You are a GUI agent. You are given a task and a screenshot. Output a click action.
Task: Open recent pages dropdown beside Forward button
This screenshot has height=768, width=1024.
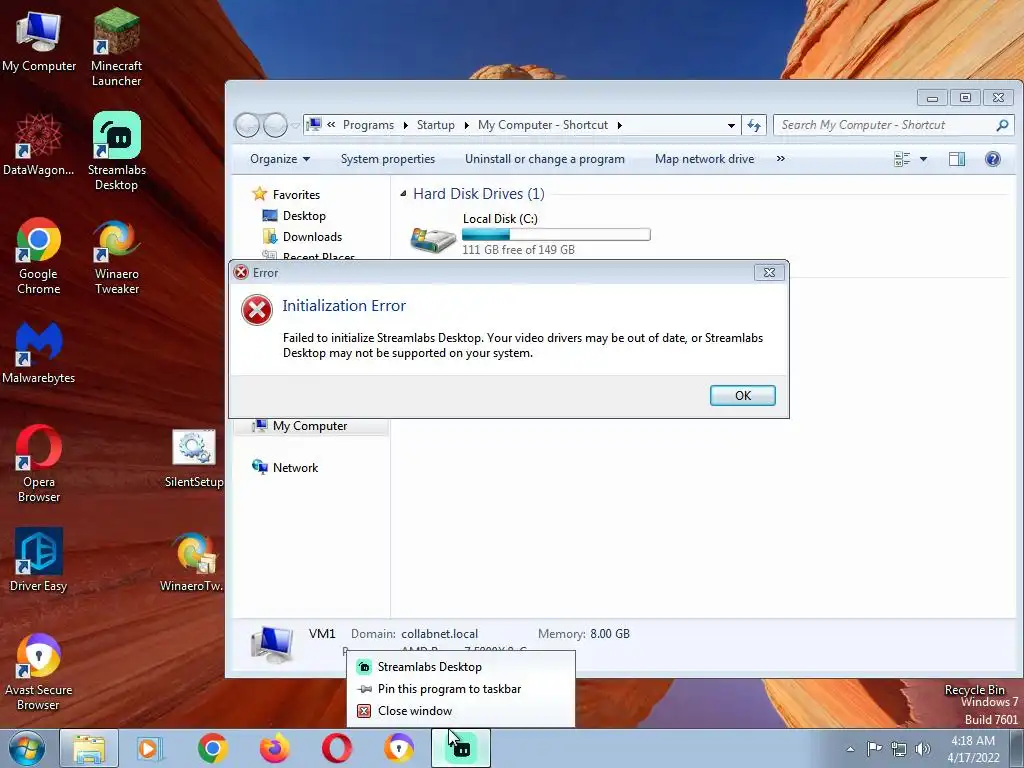coord(295,125)
